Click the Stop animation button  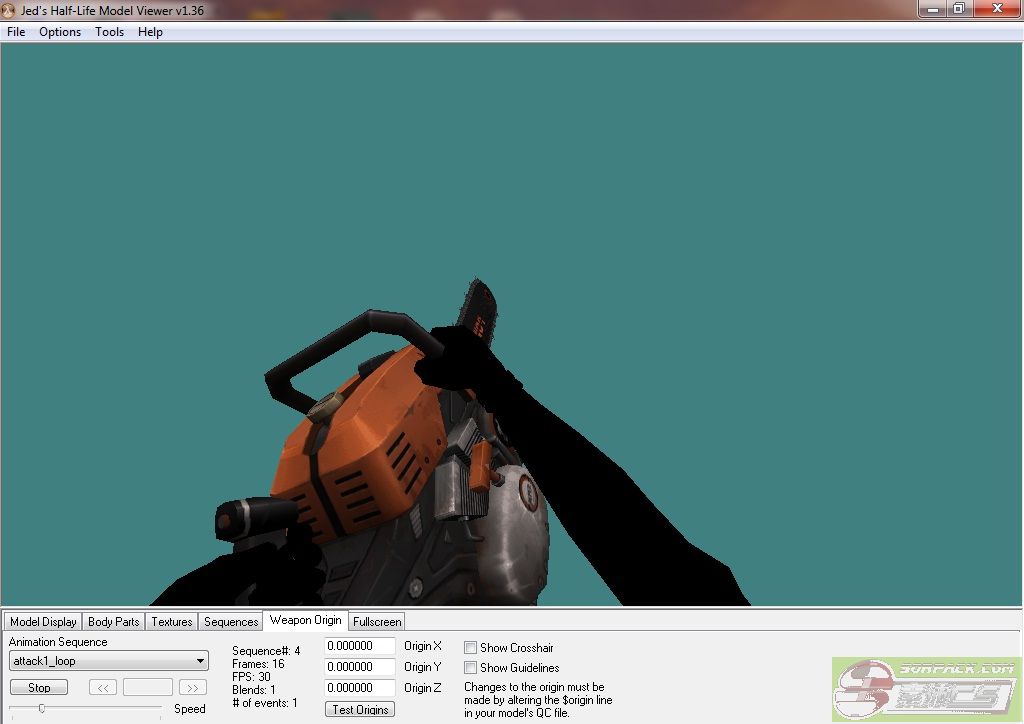coord(39,687)
